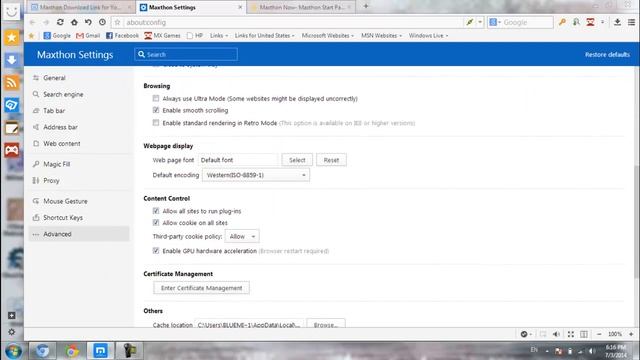
Task: Open Tab bar settings section
Action: pos(79,111)
